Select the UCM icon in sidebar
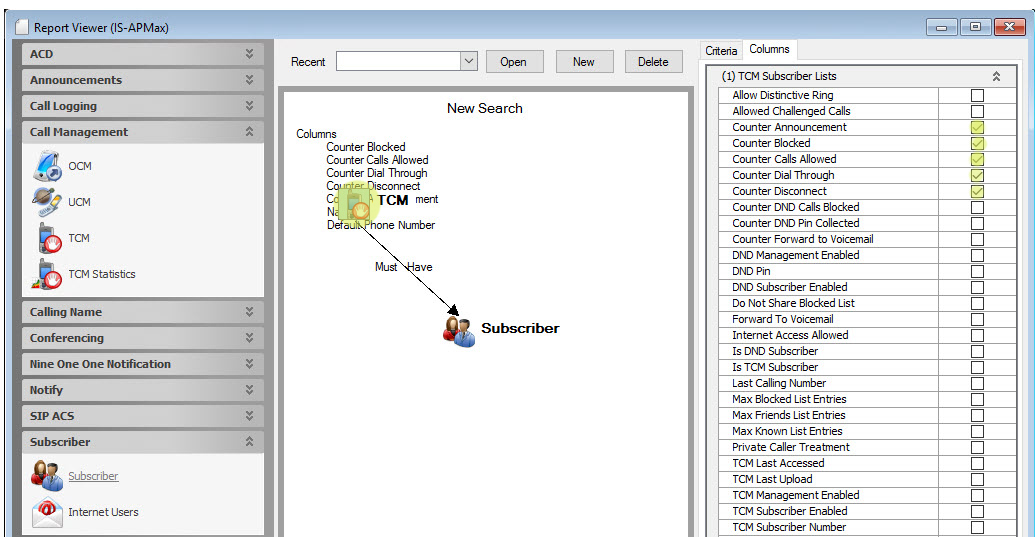1035x537 pixels. [47, 202]
